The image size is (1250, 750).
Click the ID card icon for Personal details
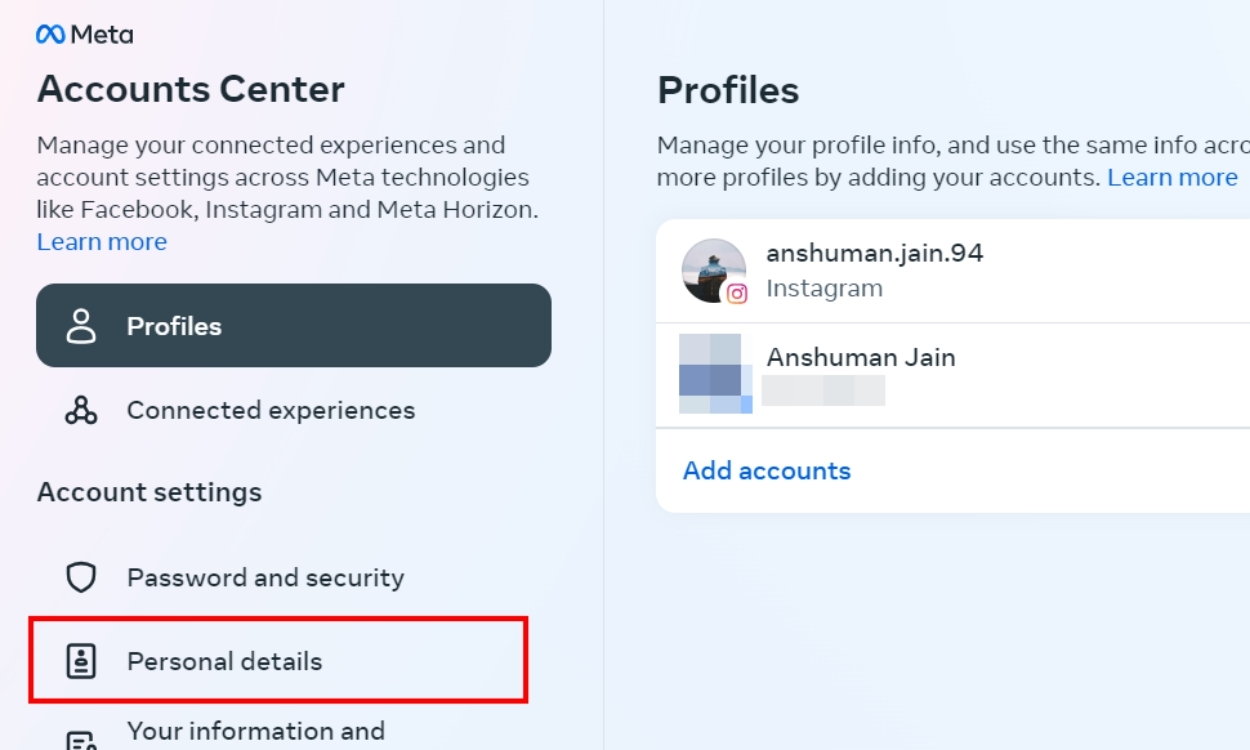click(81, 661)
